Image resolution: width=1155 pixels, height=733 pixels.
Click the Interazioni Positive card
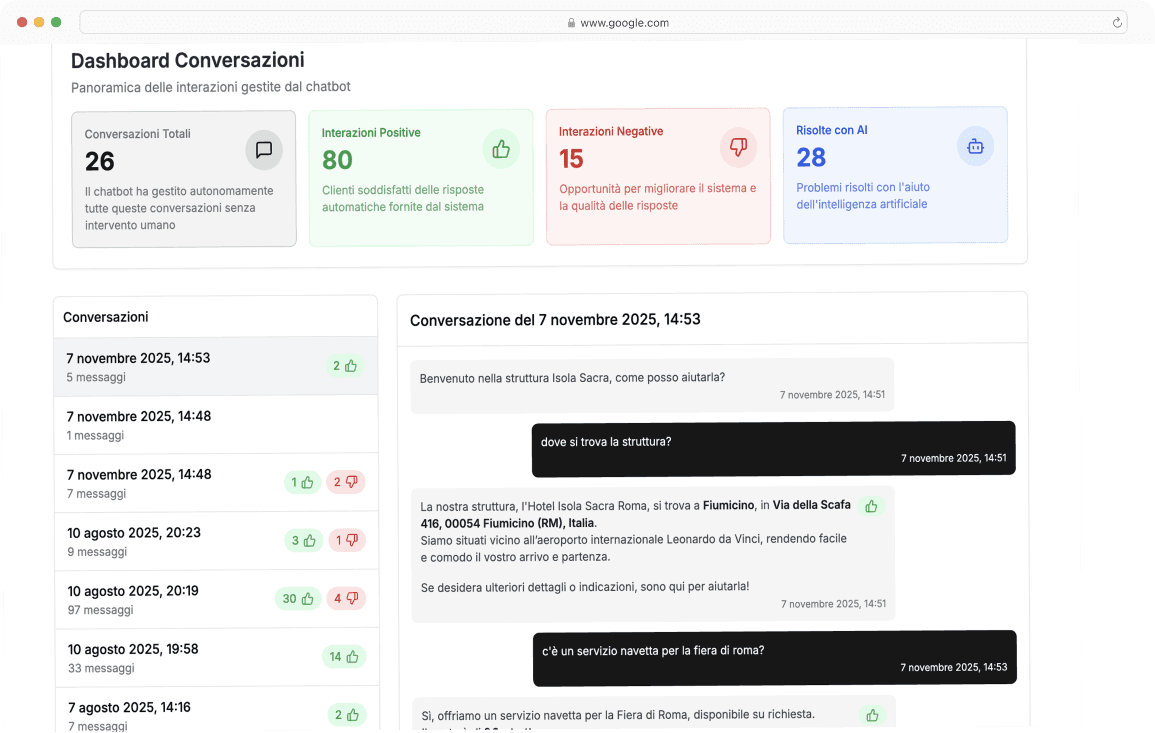[x=421, y=178]
